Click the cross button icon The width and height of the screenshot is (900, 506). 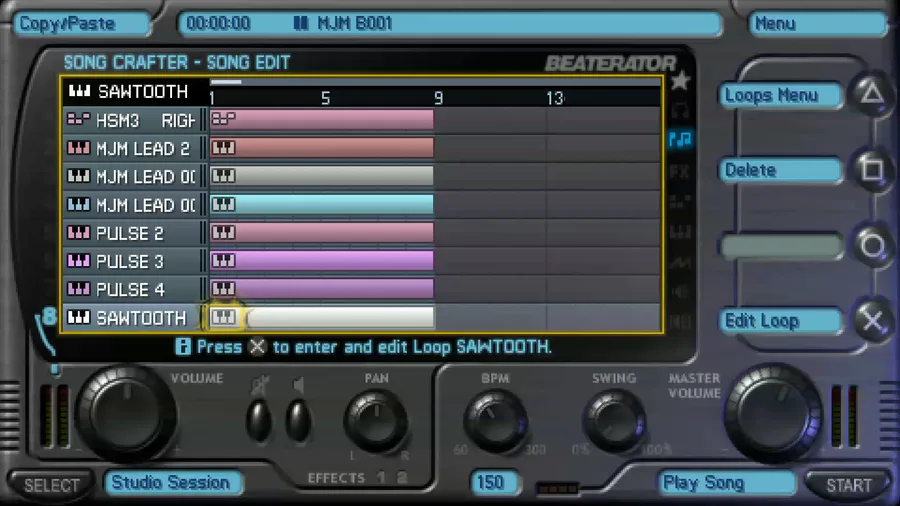click(872, 321)
